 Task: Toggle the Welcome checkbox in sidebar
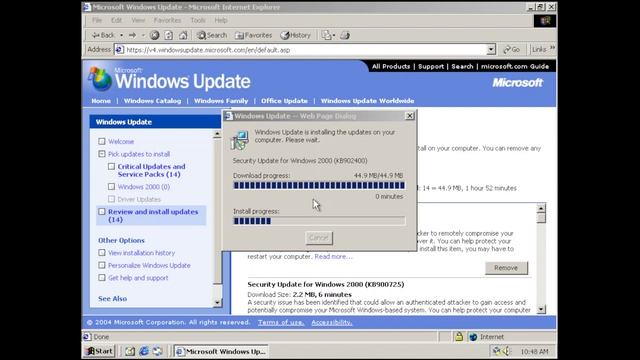coord(102,141)
